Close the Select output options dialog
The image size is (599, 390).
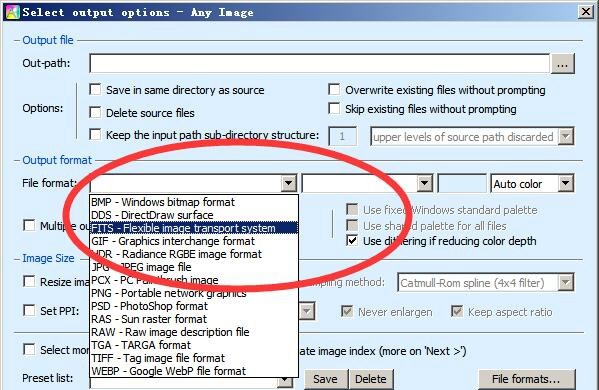point(586,11)
